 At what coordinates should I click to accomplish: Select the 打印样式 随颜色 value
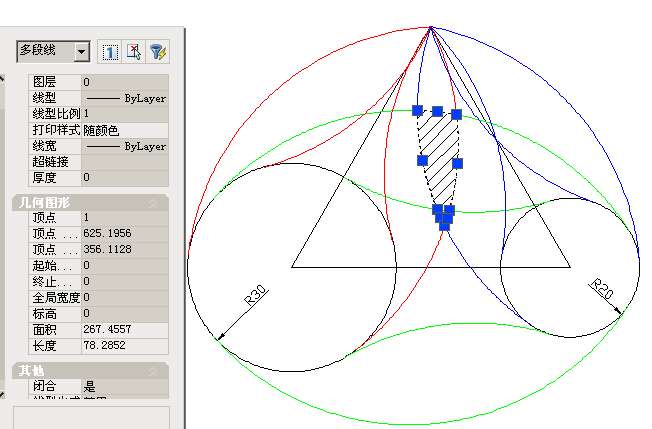click(125, 130)
